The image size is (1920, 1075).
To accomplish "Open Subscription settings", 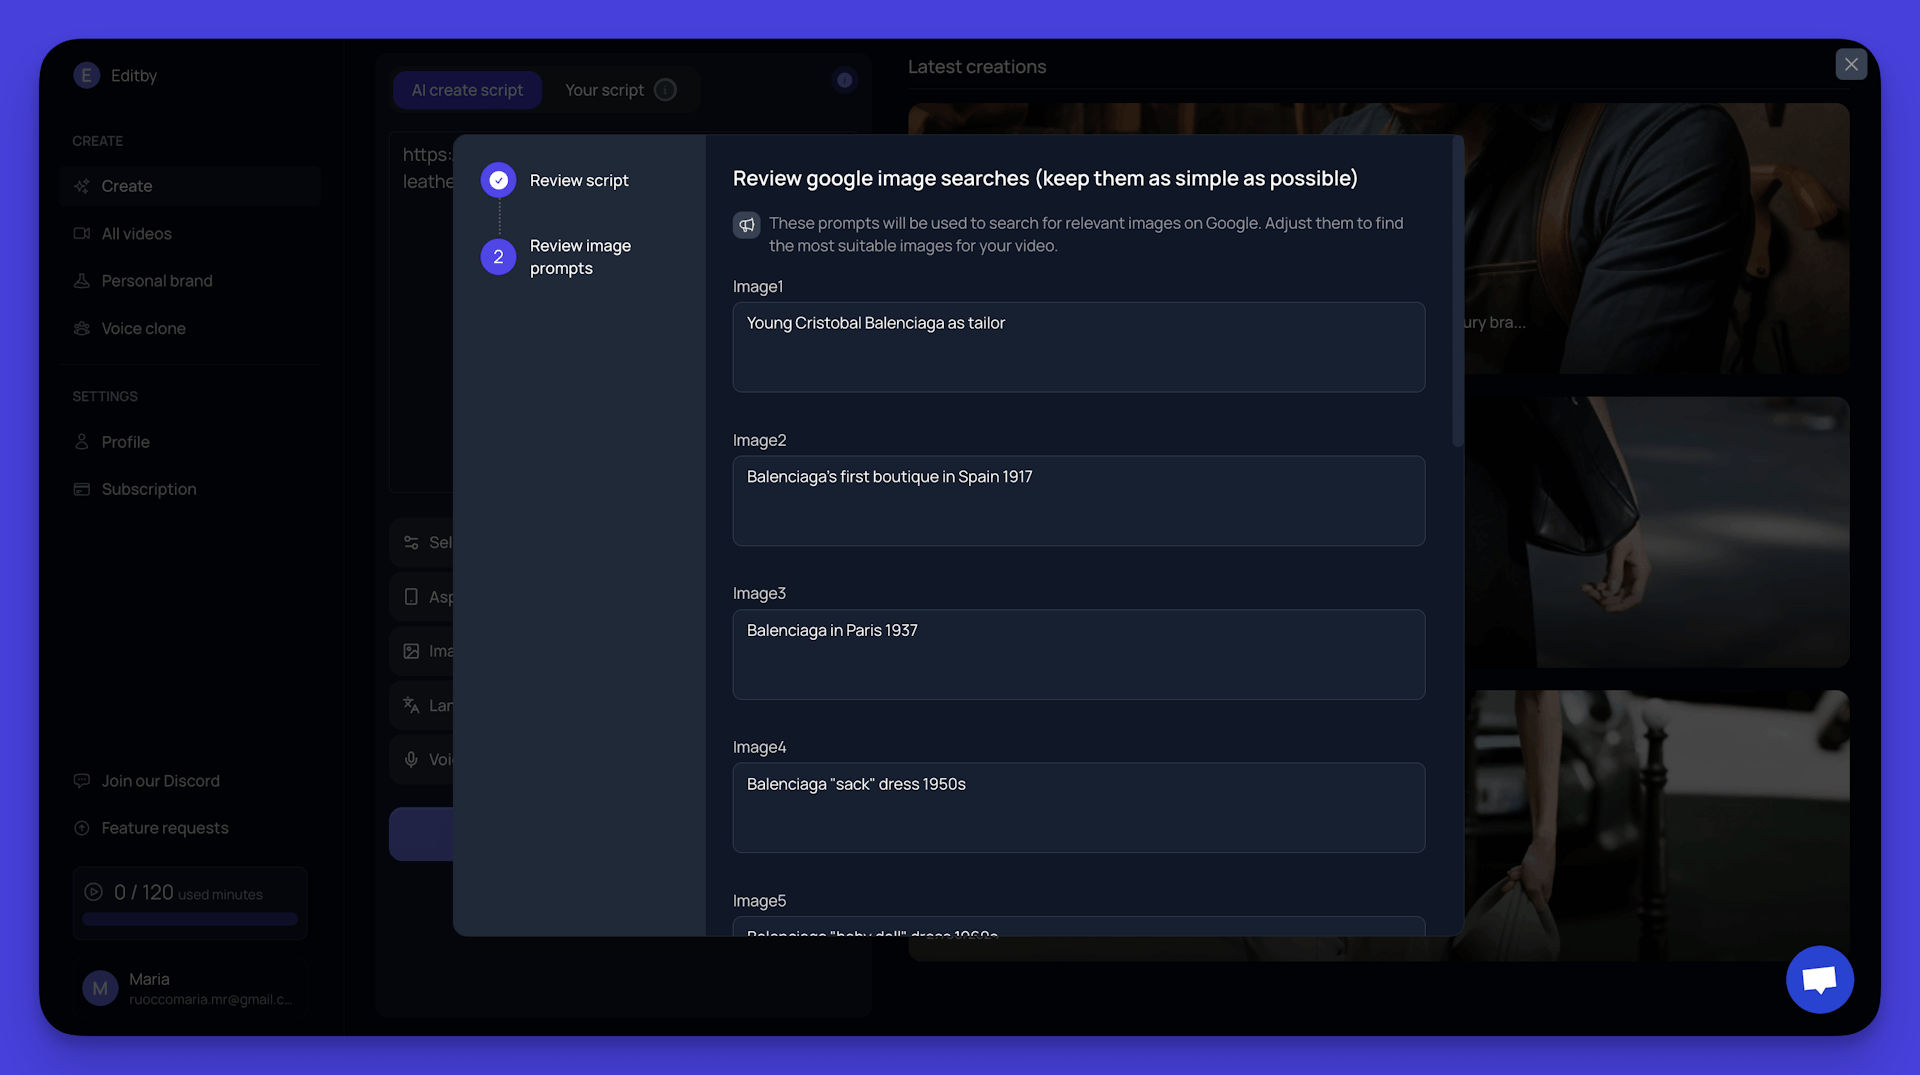I will click(x=190, y=489).
